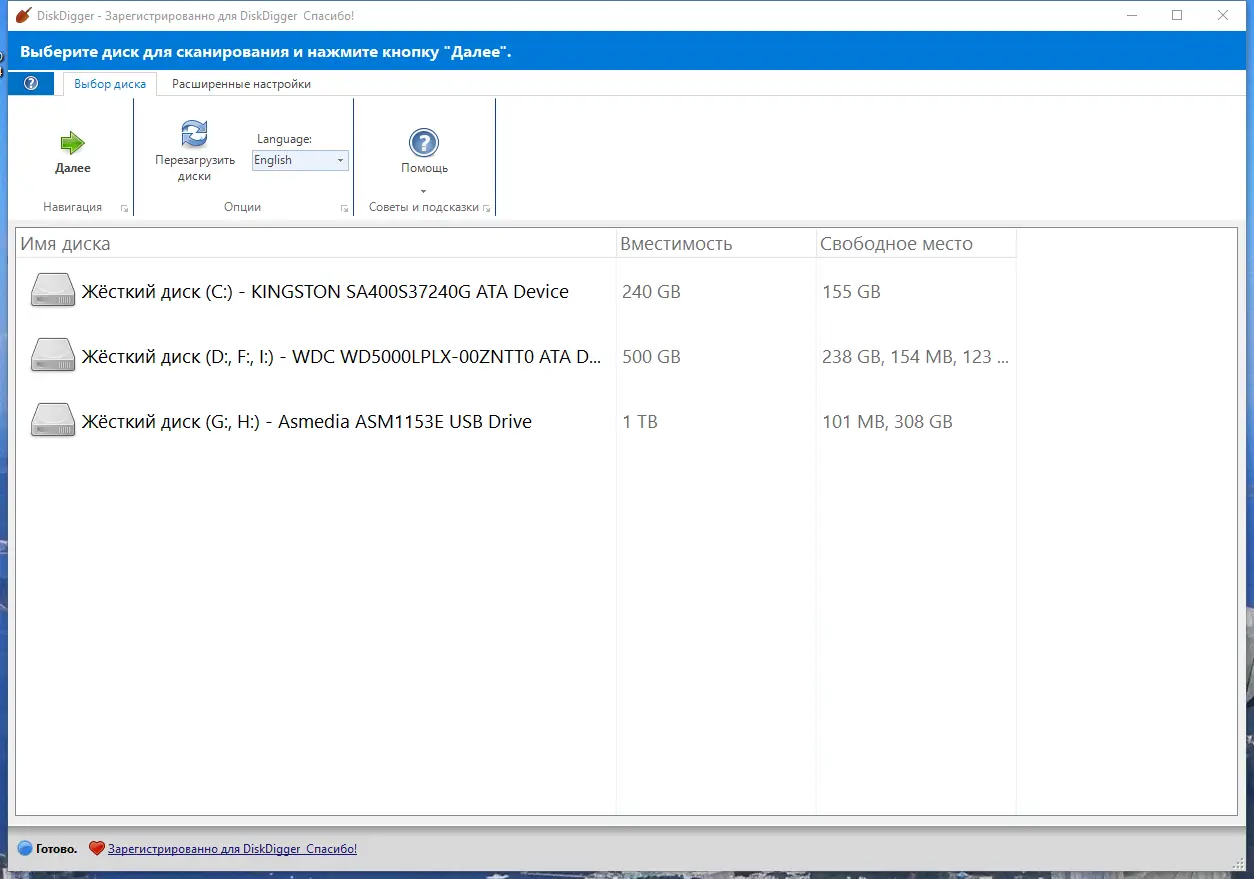Click the Перезагрузить диски refresh icon
1254x879 pixels.
pos(194,134)
